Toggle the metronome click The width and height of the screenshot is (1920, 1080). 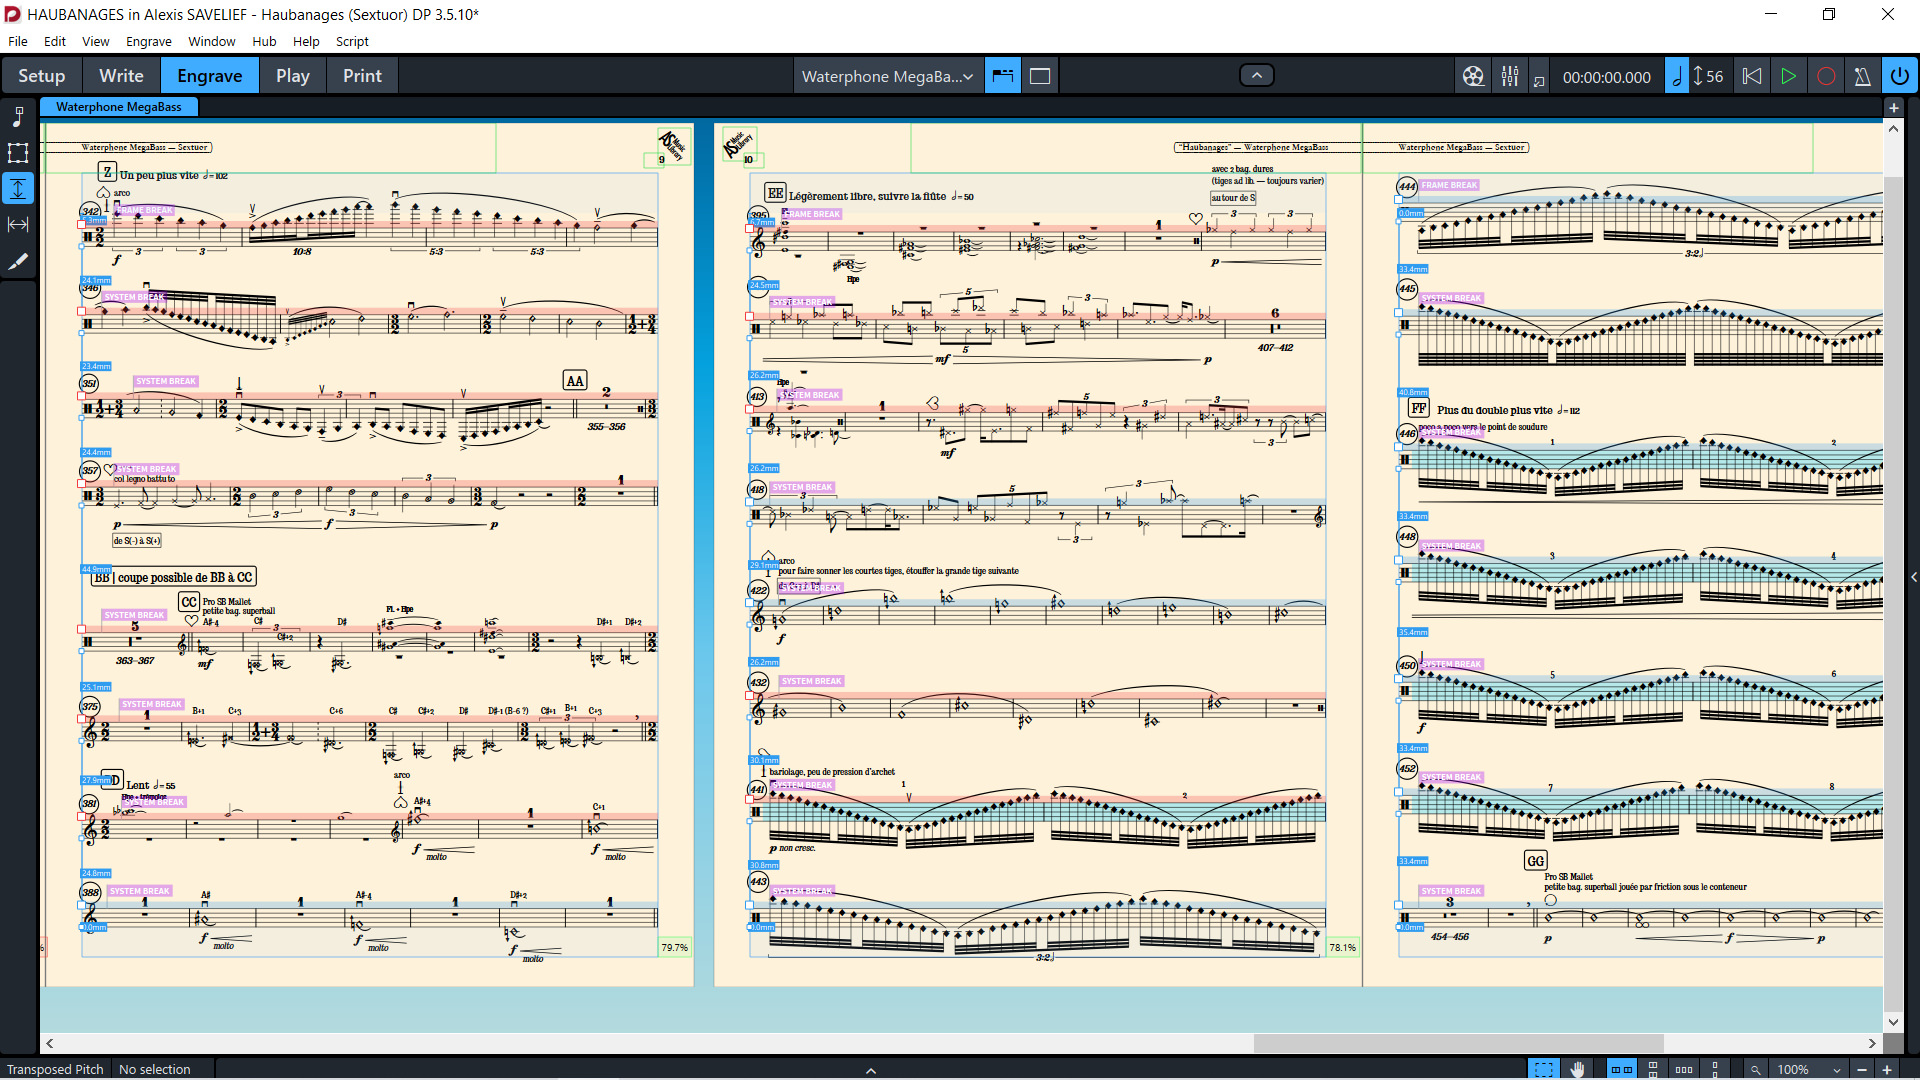[1862, 76]
